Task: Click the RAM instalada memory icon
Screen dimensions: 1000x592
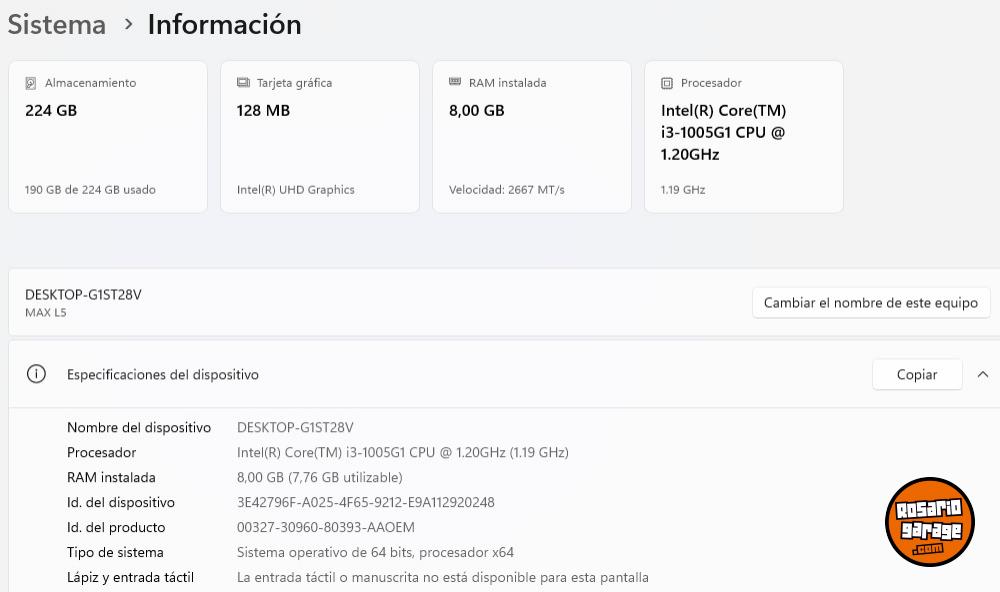Action: click(455, 83)
